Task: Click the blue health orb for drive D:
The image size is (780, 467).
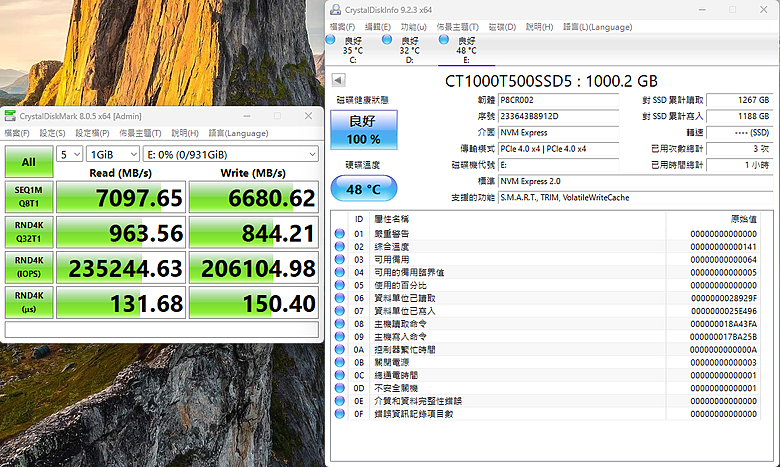Action: click(387, 39)
